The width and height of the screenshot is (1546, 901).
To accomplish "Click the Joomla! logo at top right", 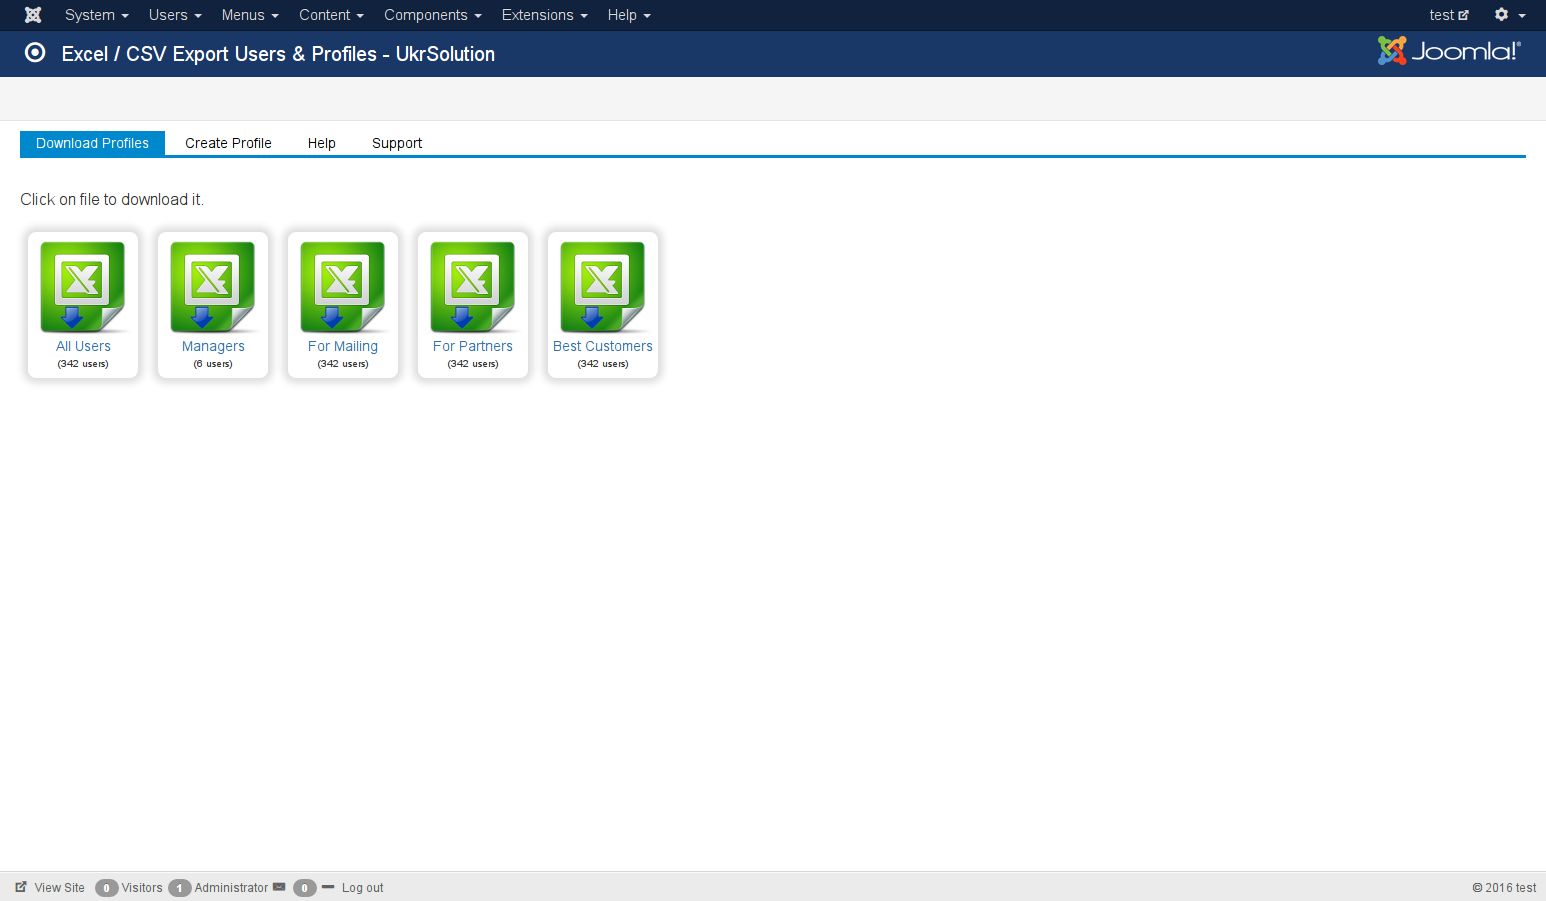I will pyautogui.click(x=1449, y=51).
